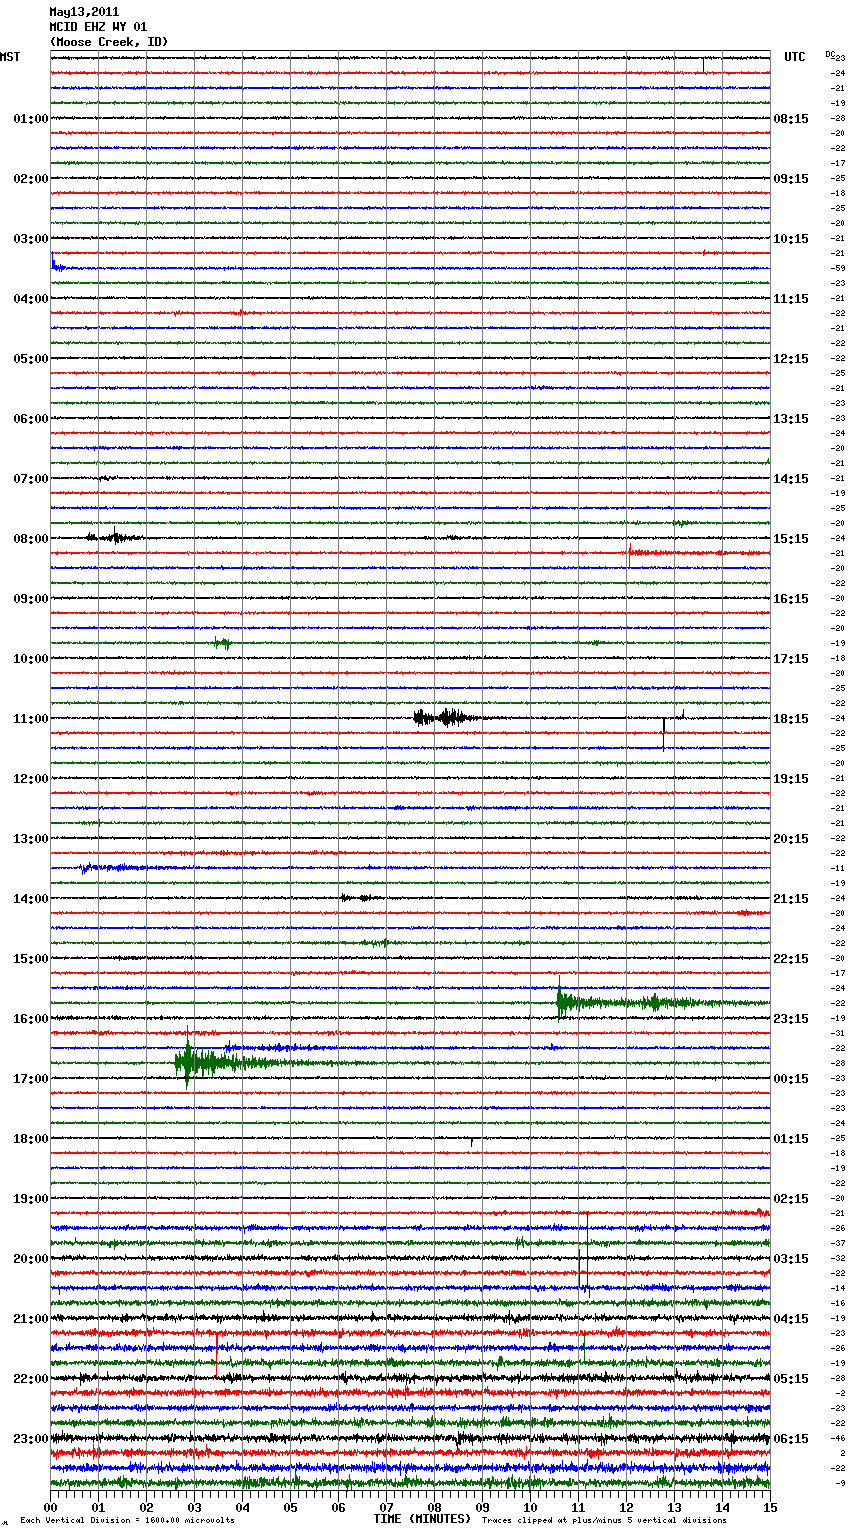Click the 08:15 UTC time label

pos(791,119)
